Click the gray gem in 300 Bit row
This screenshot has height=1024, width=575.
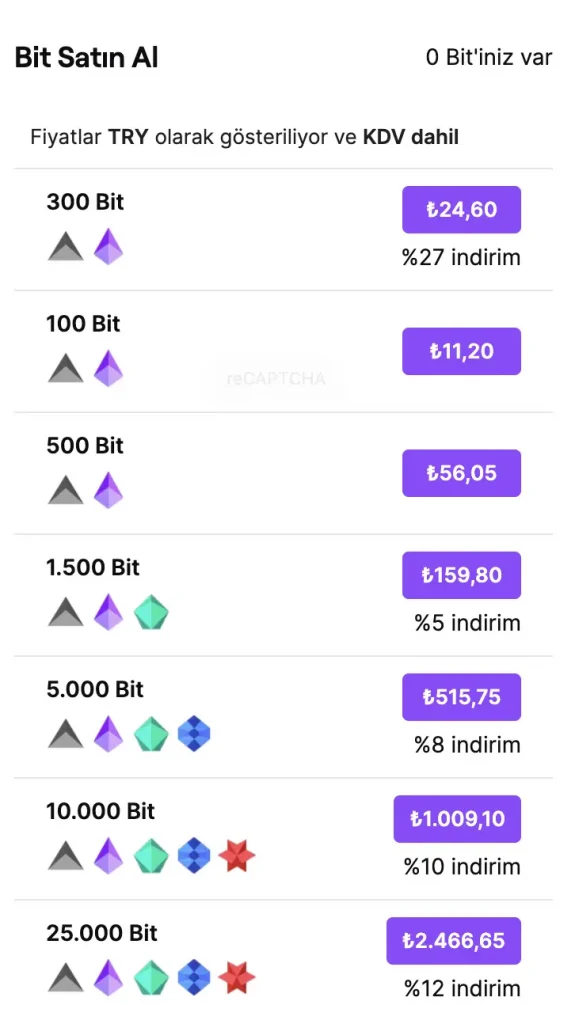tap(66, 248)
